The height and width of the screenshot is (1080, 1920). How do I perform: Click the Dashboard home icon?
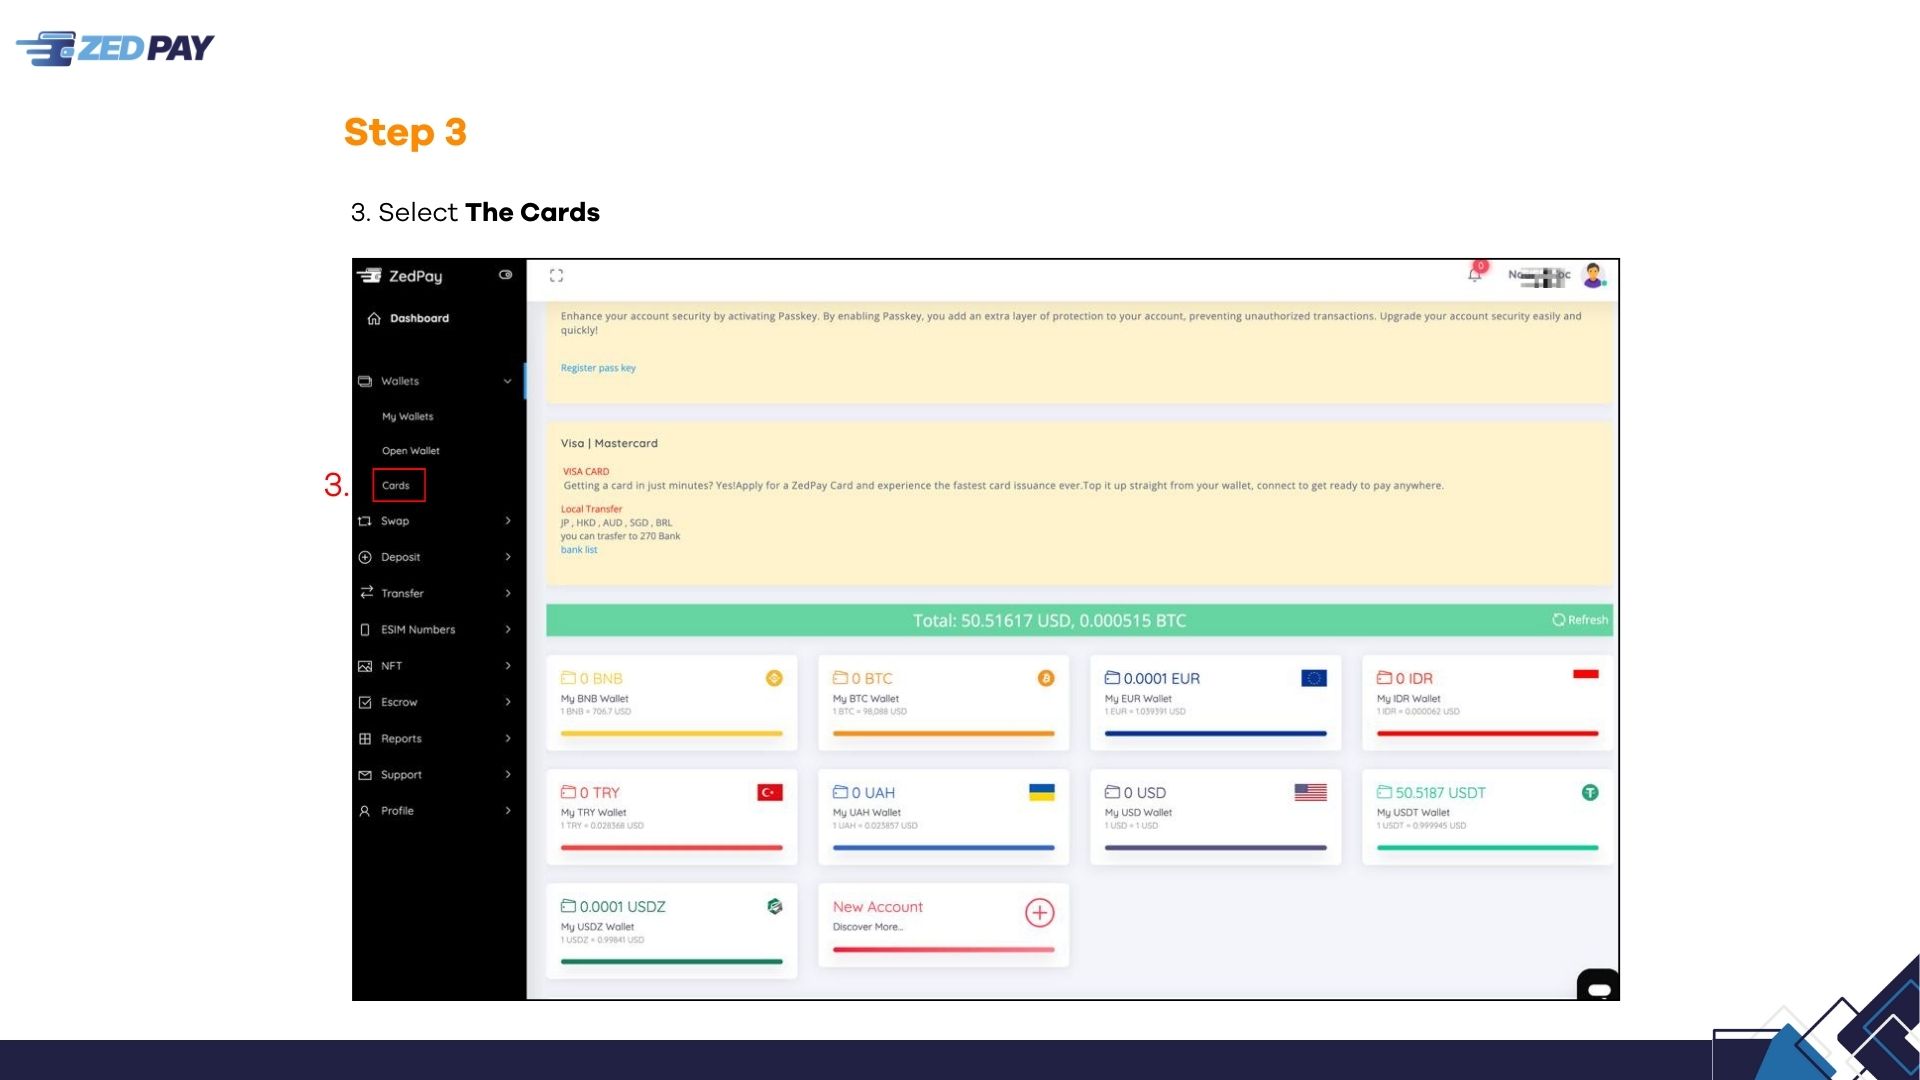point(374,319)
